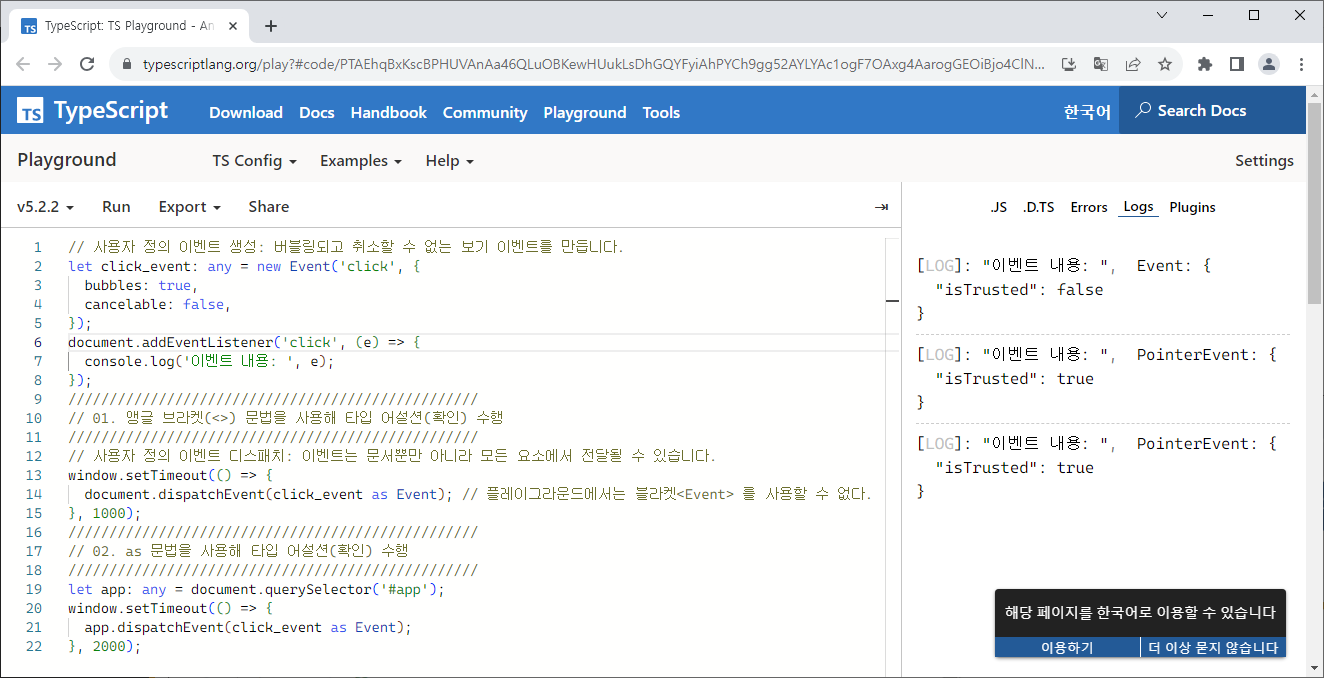
Task: Open the Tools nav link
Action: pyautogui.click(x=661, y=113)
